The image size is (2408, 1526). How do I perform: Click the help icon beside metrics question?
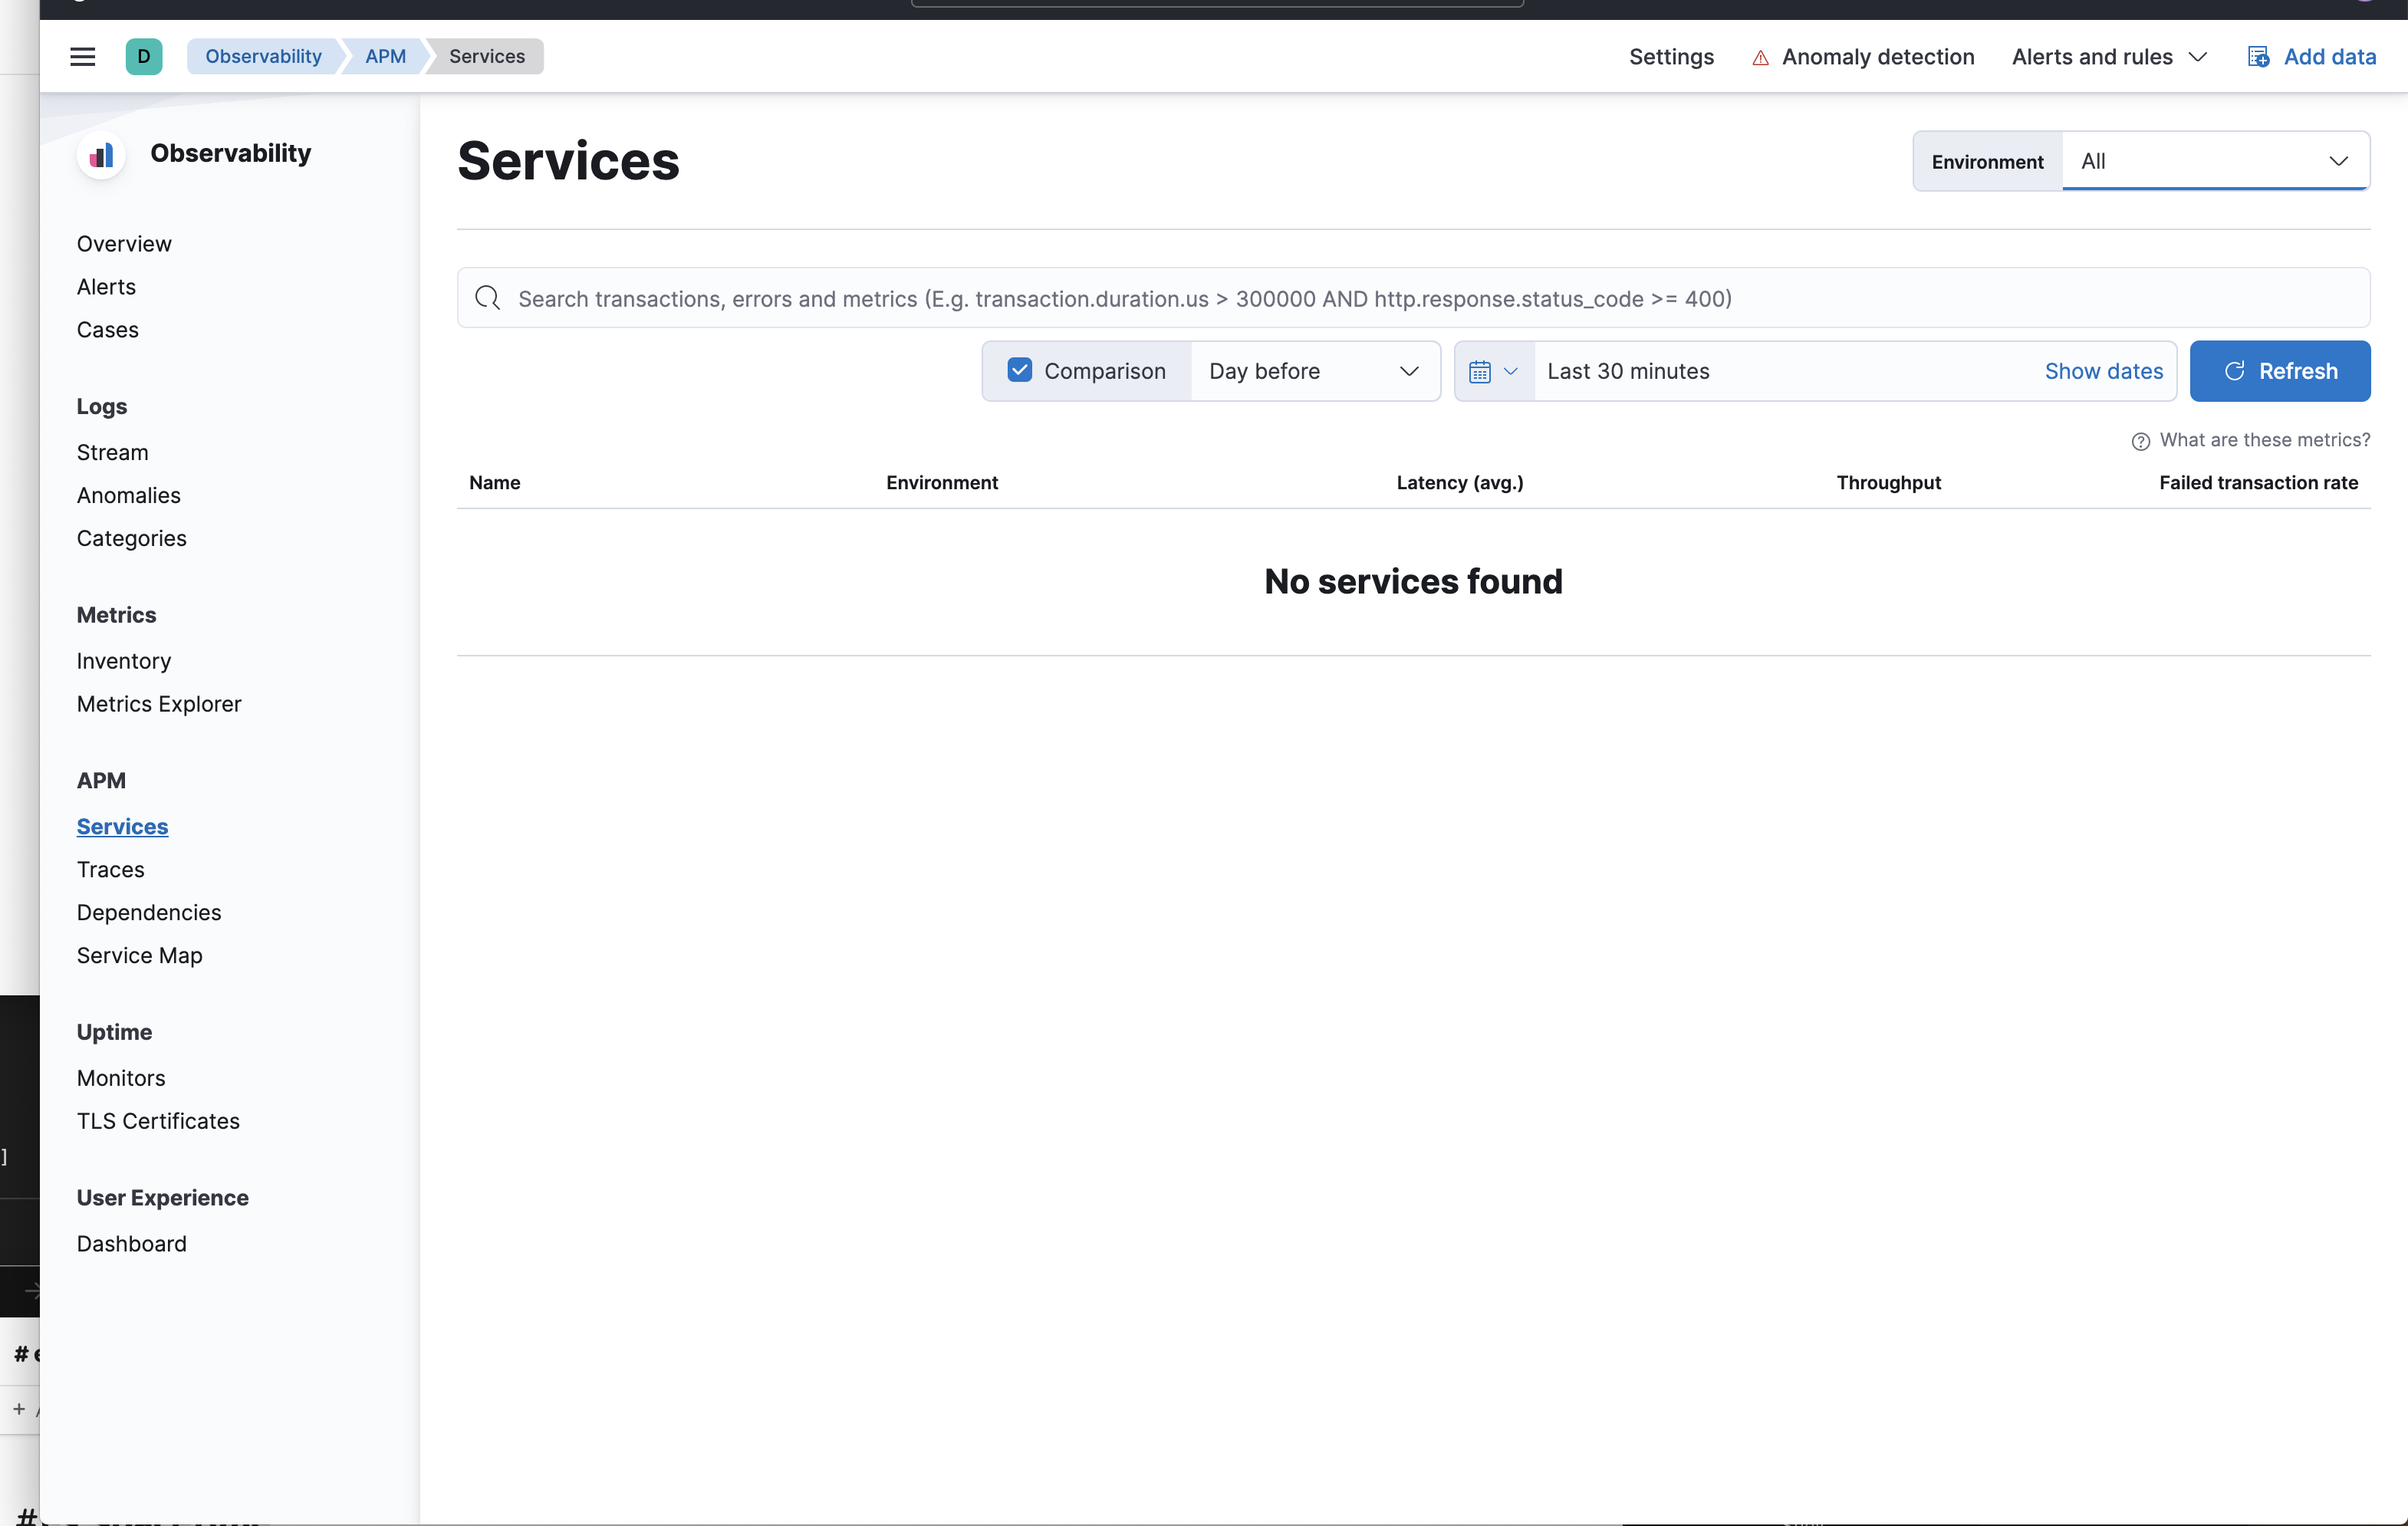coord(2140,441)
